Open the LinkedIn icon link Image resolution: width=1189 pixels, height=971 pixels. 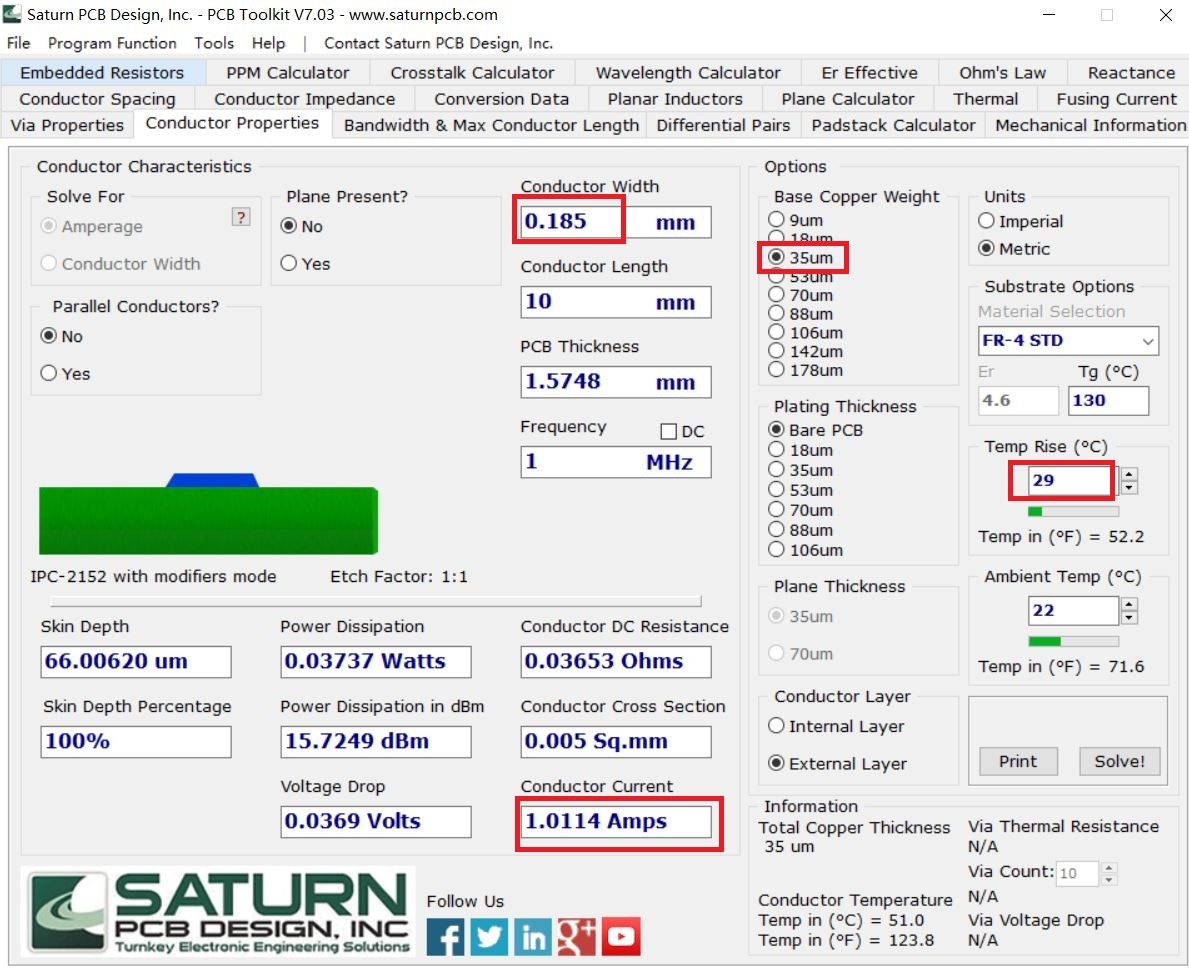click(x=534, y=937)
